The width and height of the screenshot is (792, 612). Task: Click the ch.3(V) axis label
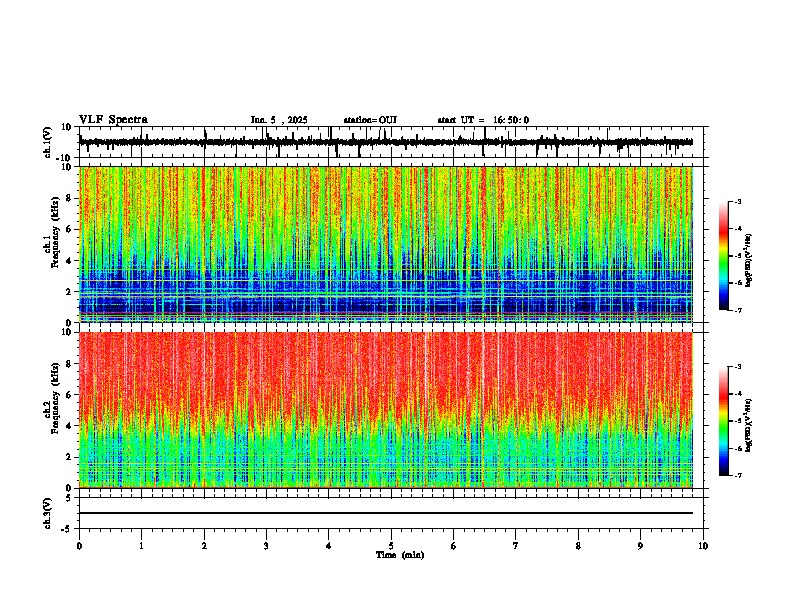tap(48, 513)
